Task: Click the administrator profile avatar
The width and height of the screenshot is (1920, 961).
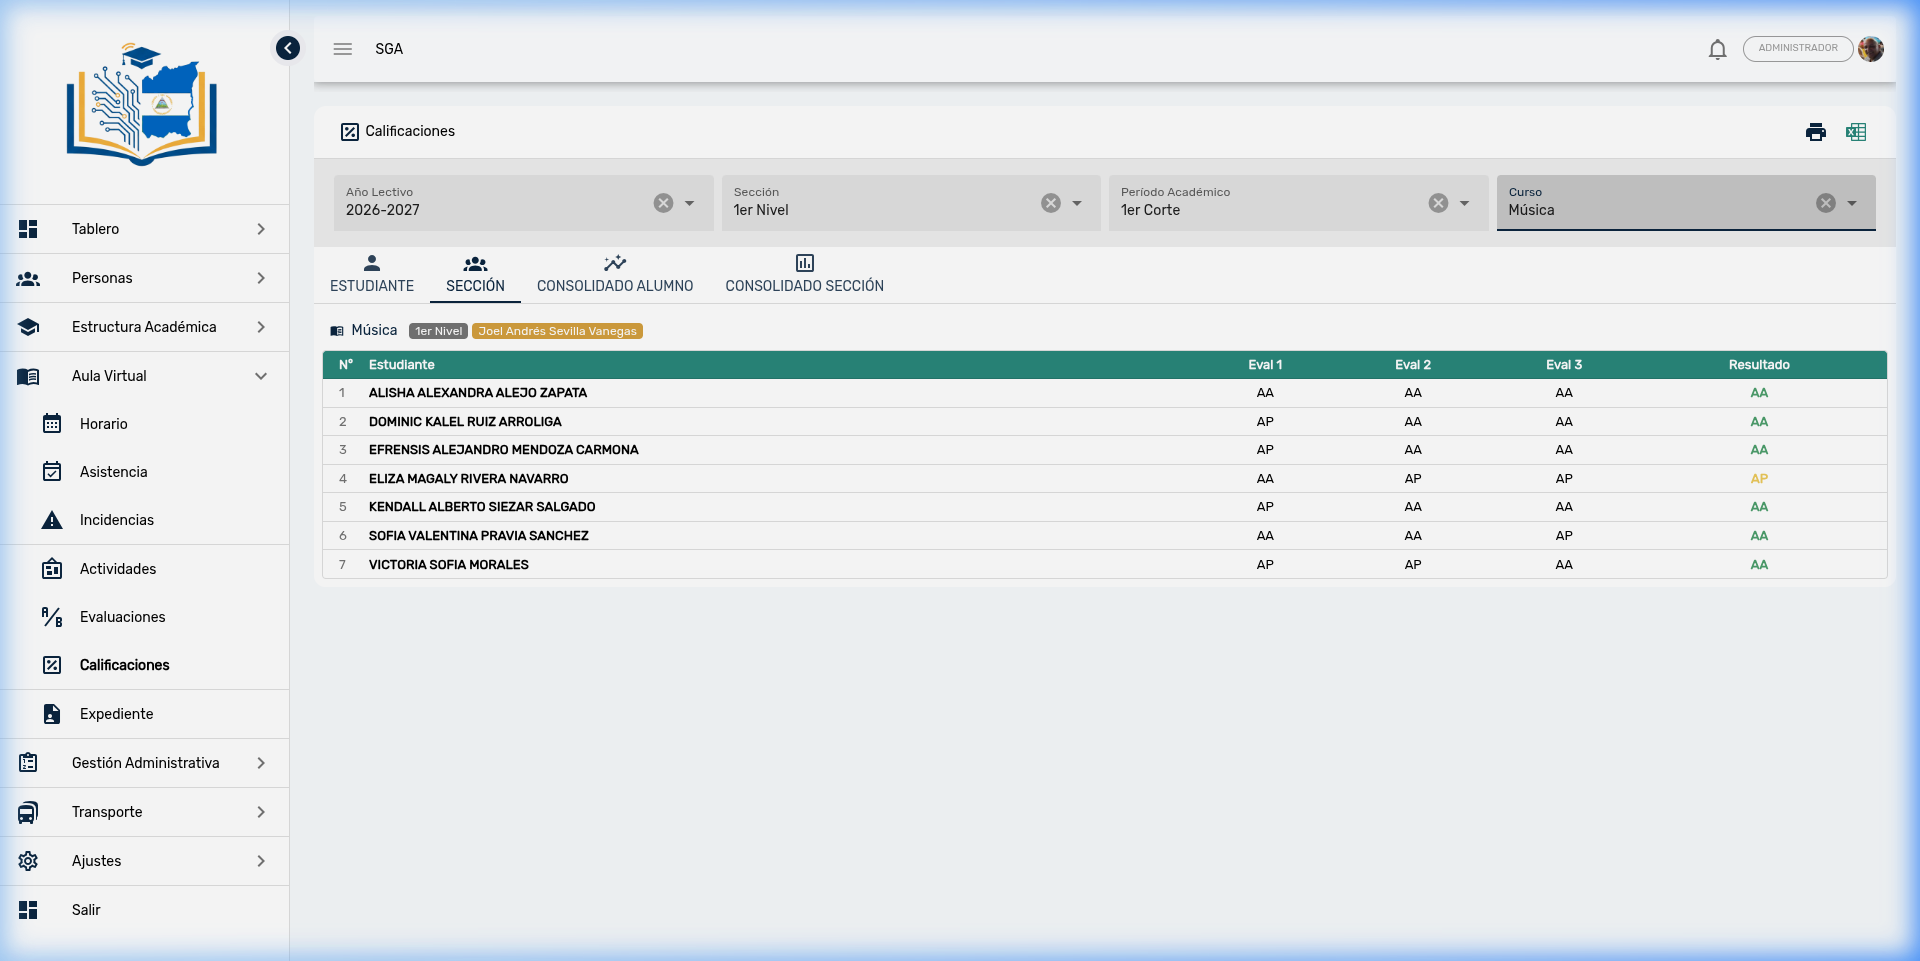Action: coord(1871,49)
